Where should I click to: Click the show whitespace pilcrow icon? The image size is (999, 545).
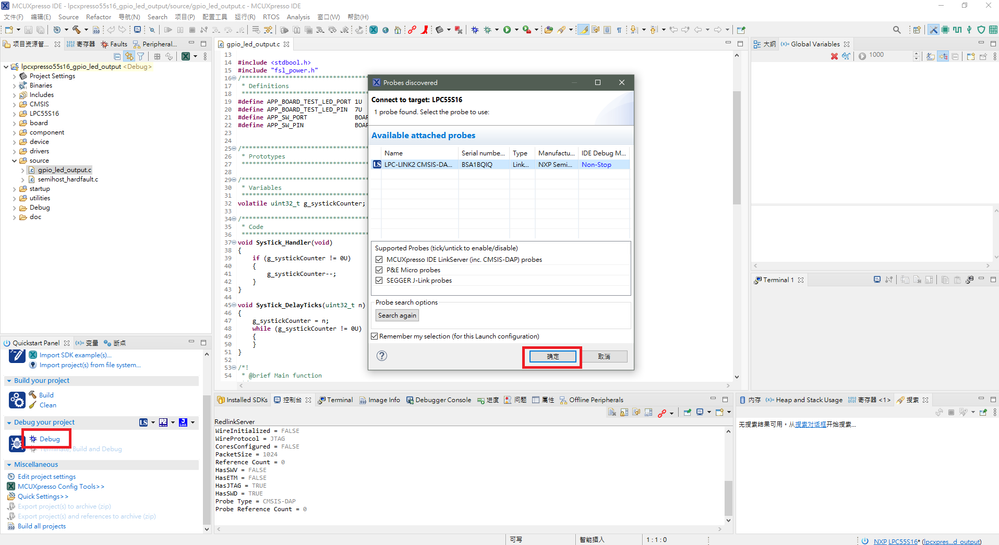619,29
